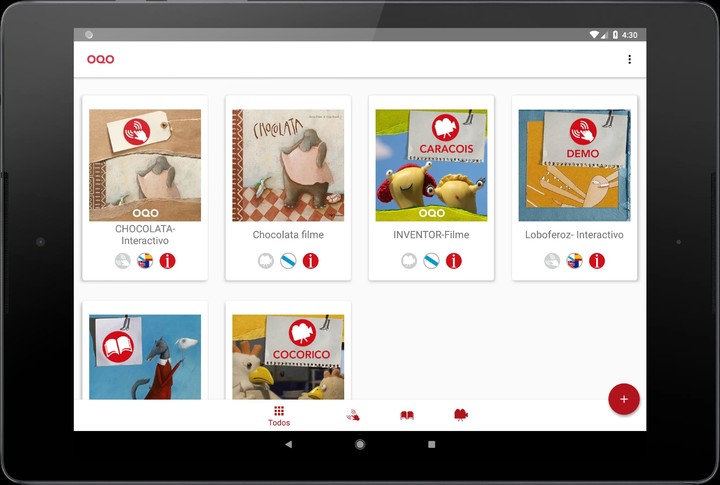This screenshot has height=485, width=720.
Task: Open the three-dot overflow menu
Action: (x=629, y=59)
